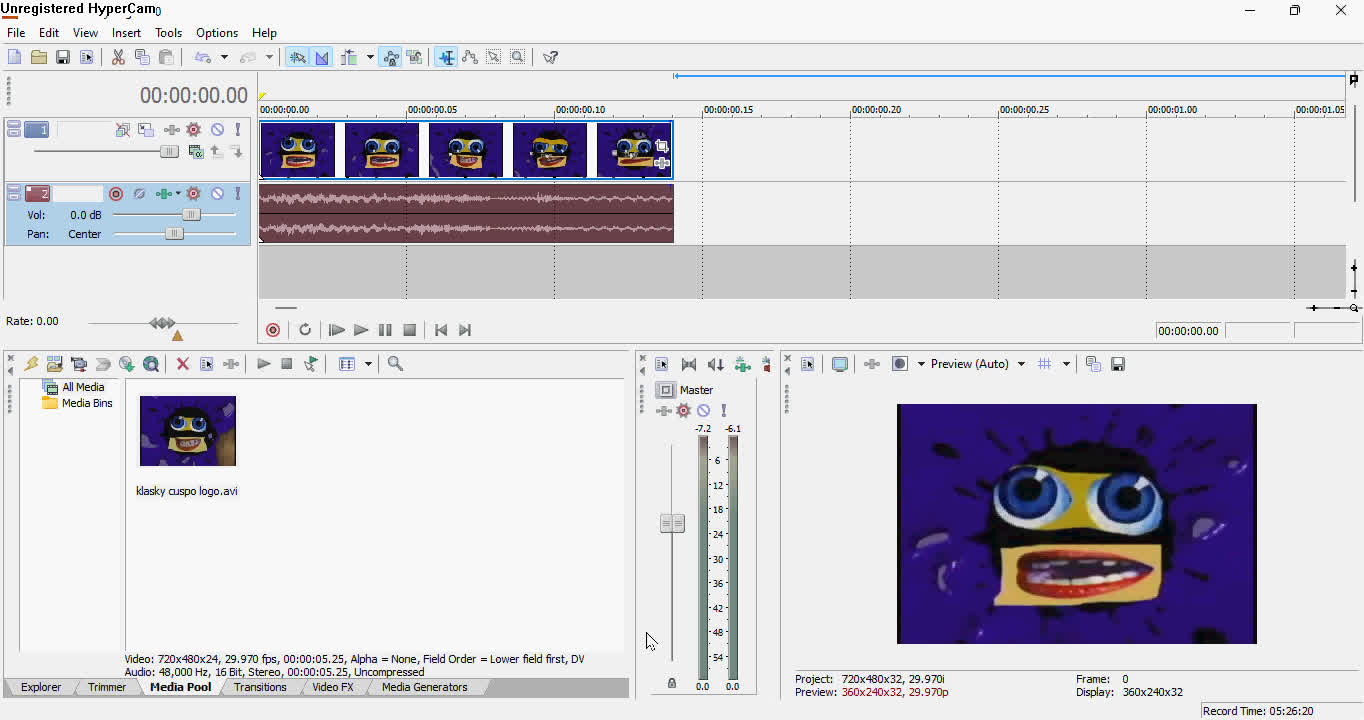The image size is (1364, 720).
Task: Click Preview on External Monitor icon
Action: pyautogui.click(x=840, y=364)
